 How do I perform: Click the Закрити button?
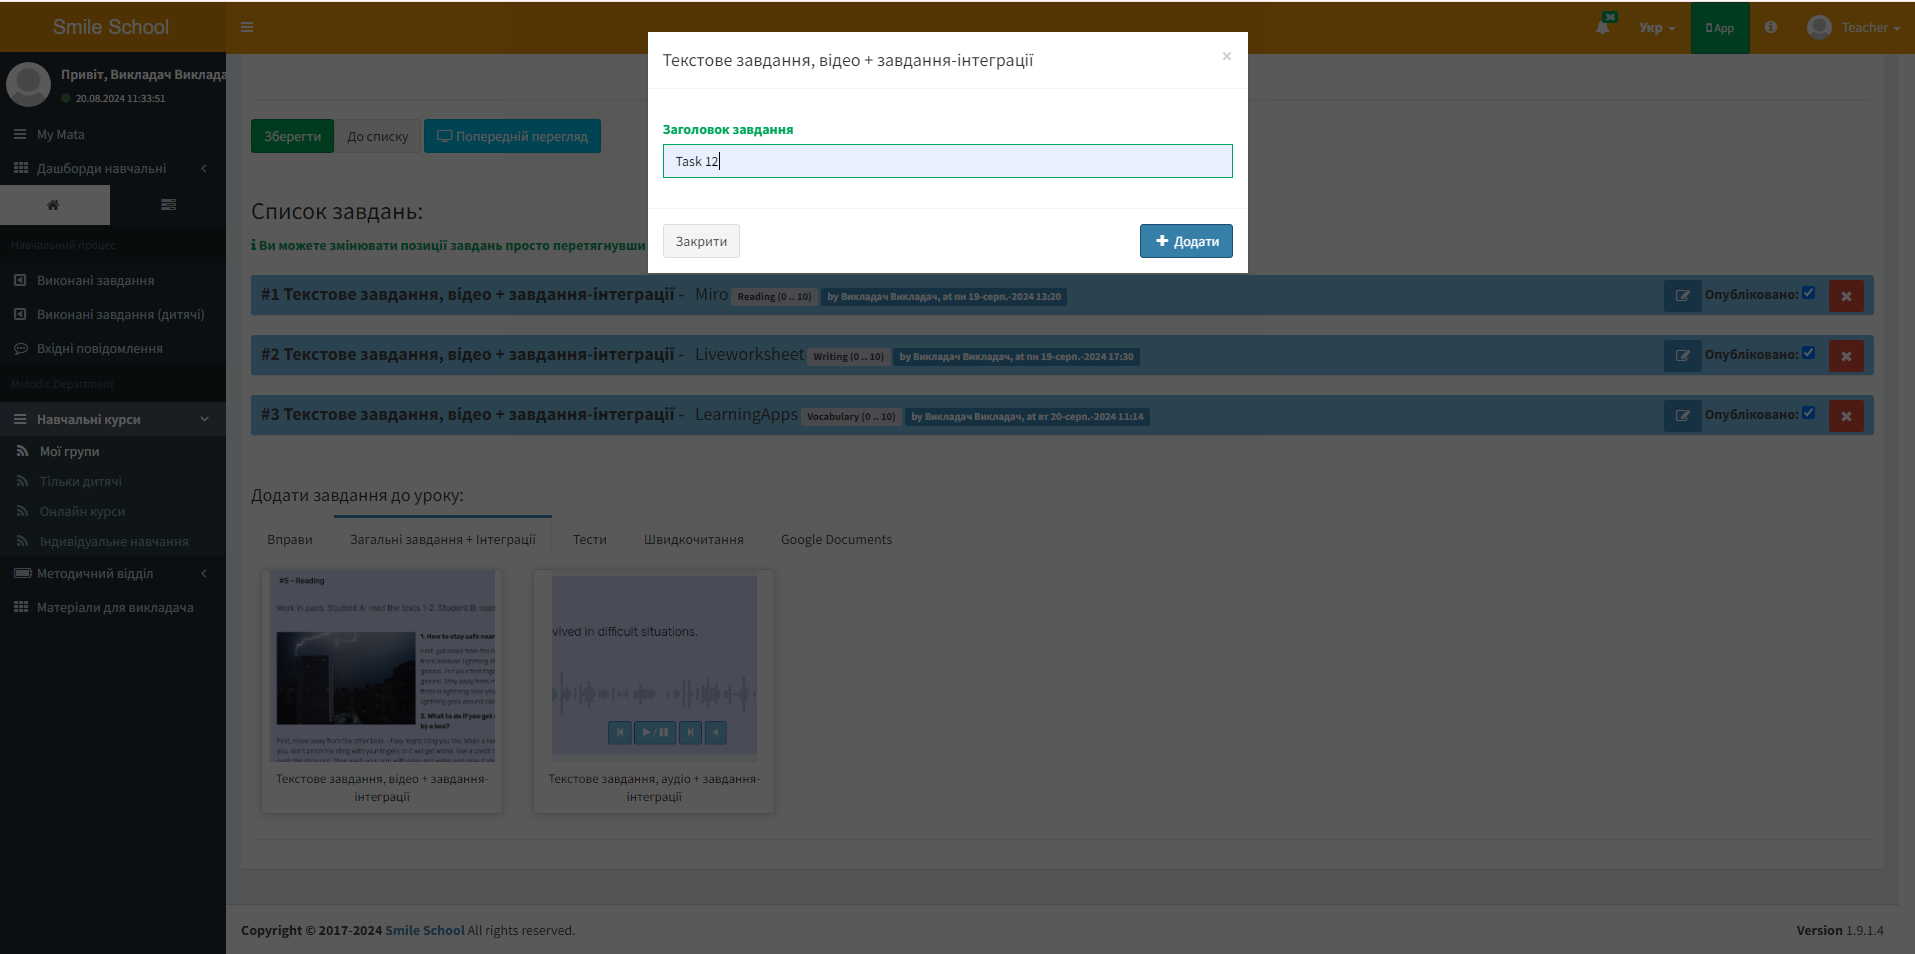pos(701,241)
